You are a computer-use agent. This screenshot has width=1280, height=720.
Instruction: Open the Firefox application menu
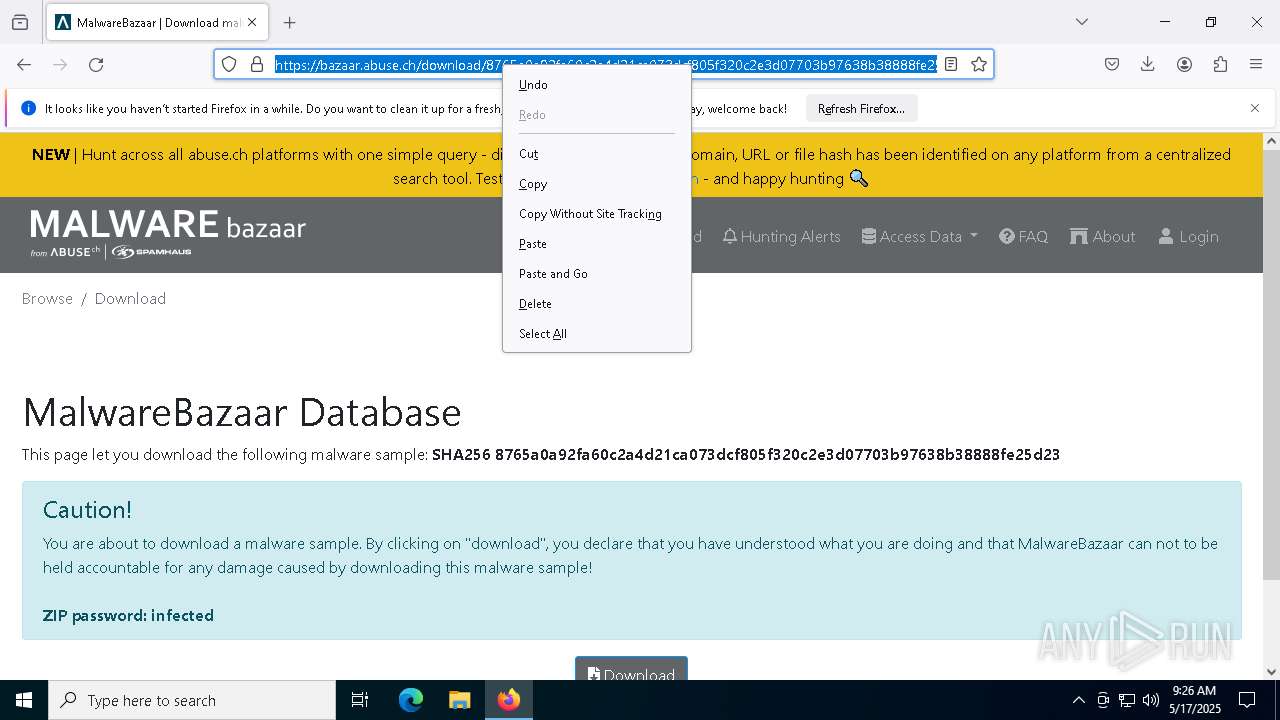pos(1256,64)
